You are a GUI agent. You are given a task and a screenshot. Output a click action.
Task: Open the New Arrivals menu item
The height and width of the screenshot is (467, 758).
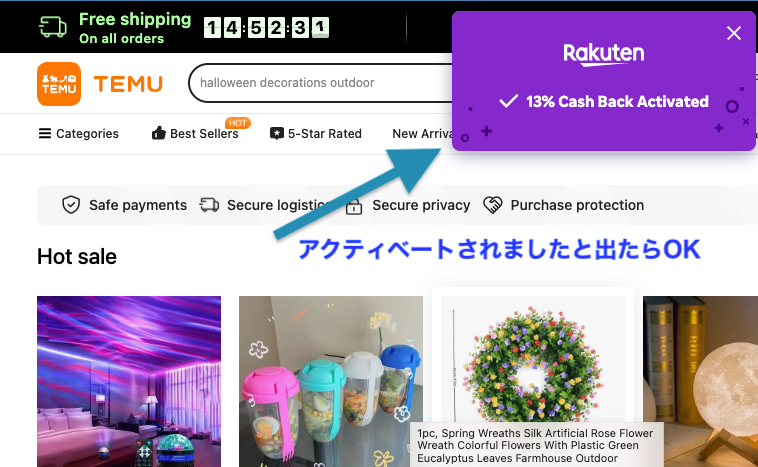point(423,133)
